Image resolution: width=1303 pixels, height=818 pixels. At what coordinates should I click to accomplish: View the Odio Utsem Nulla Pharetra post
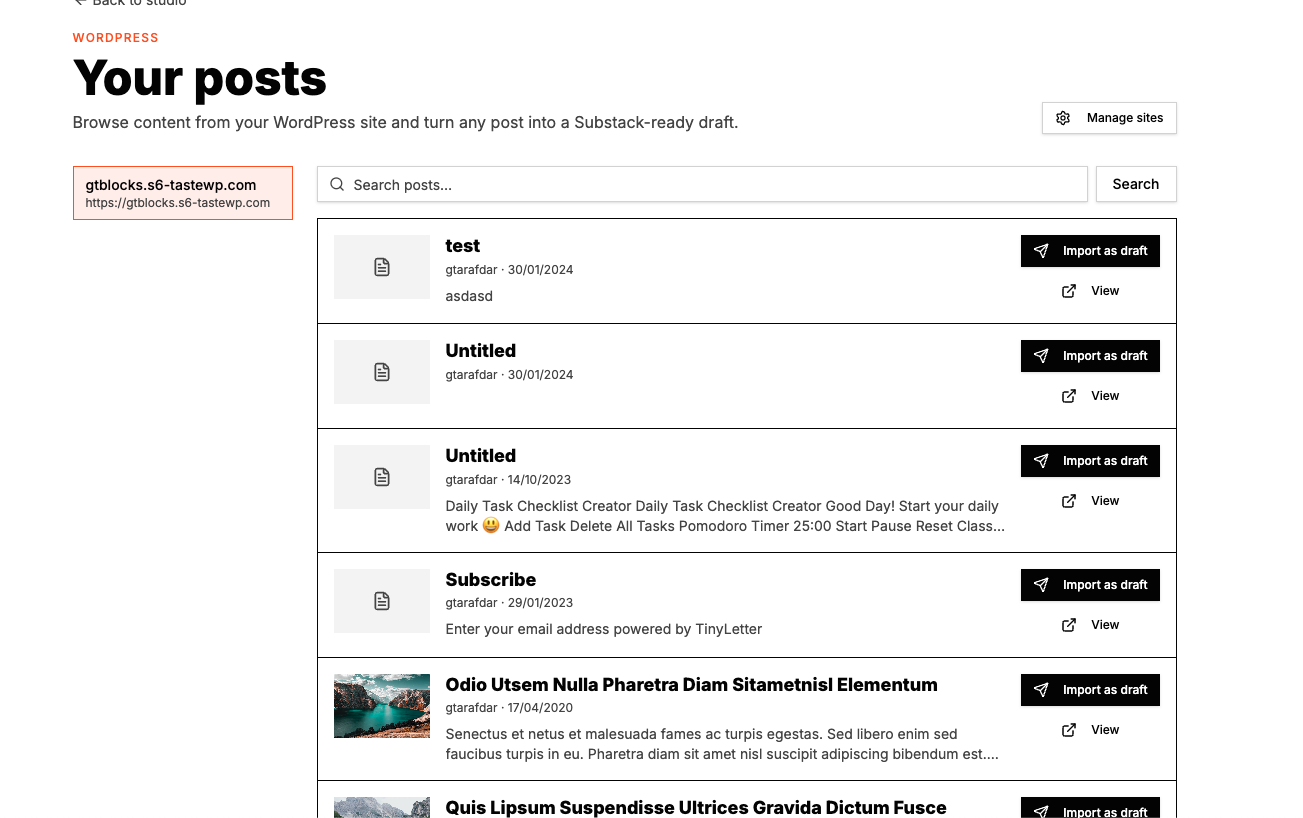[x=1090, y=730]
